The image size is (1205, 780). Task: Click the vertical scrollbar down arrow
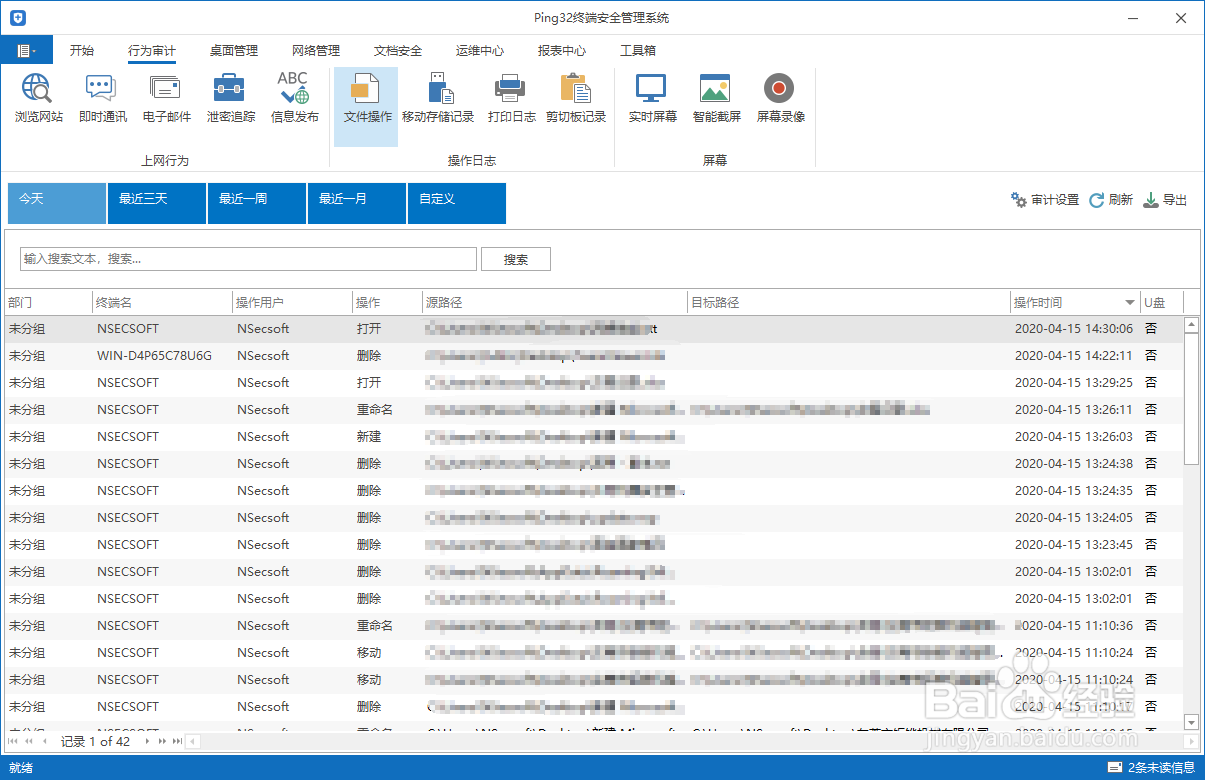(1191, 722)
